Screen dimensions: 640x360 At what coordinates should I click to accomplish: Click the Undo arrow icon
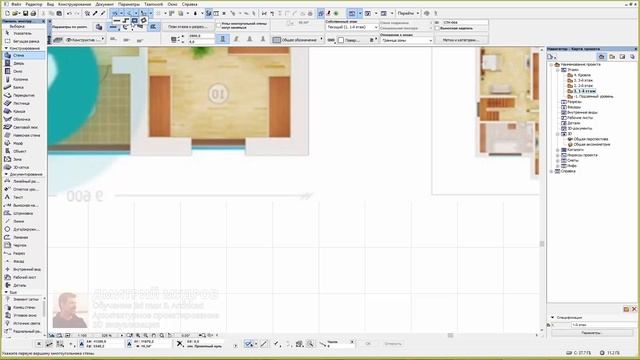[69, 13]
